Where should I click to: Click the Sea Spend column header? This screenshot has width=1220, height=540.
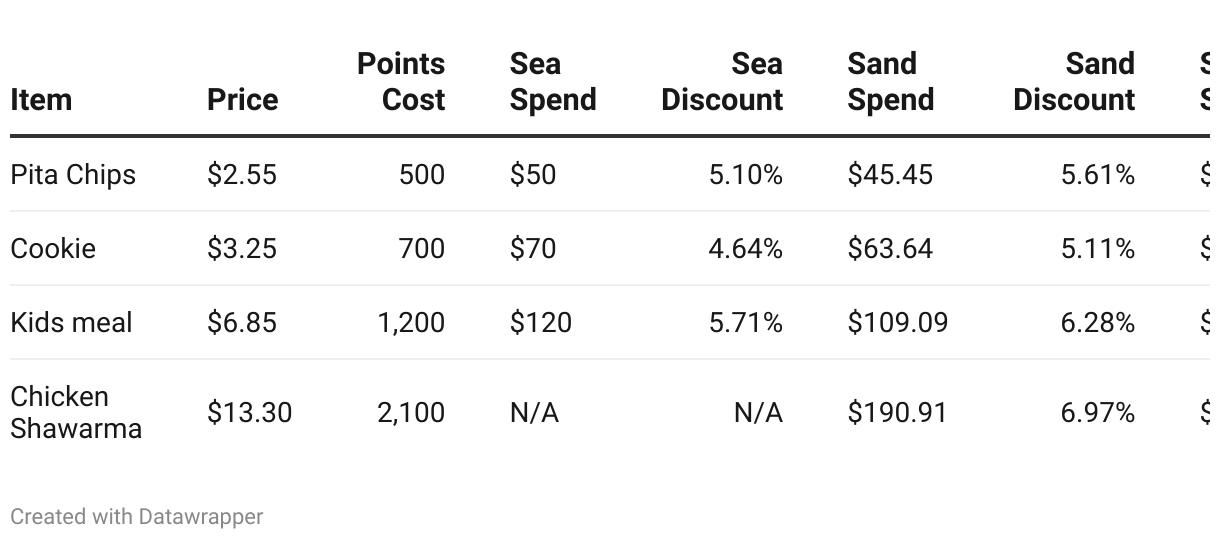pyautogui.click(x=552, y=82)
